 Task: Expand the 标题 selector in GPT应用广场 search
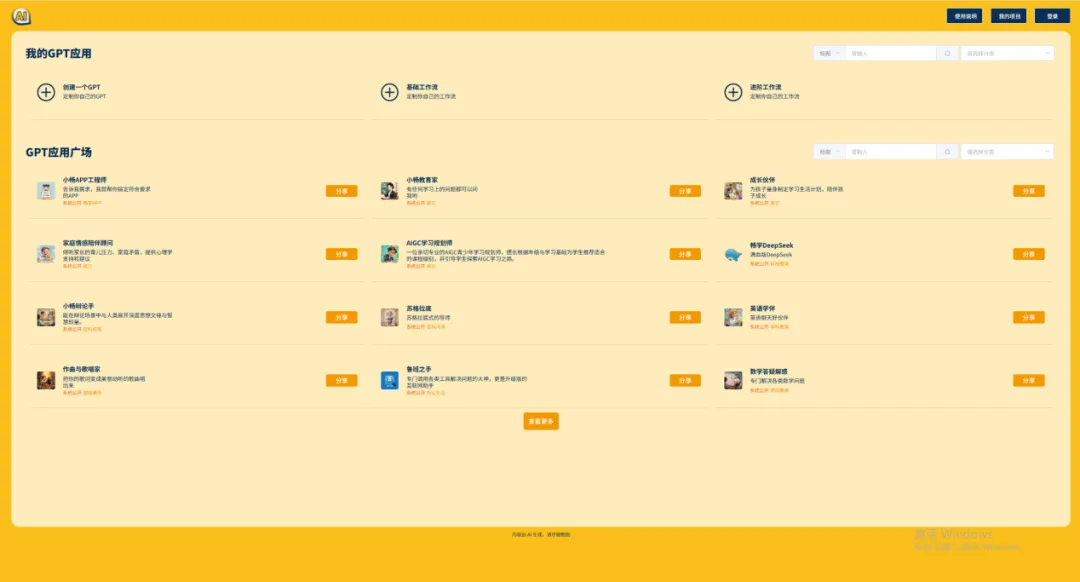click(x=829, y=152)
